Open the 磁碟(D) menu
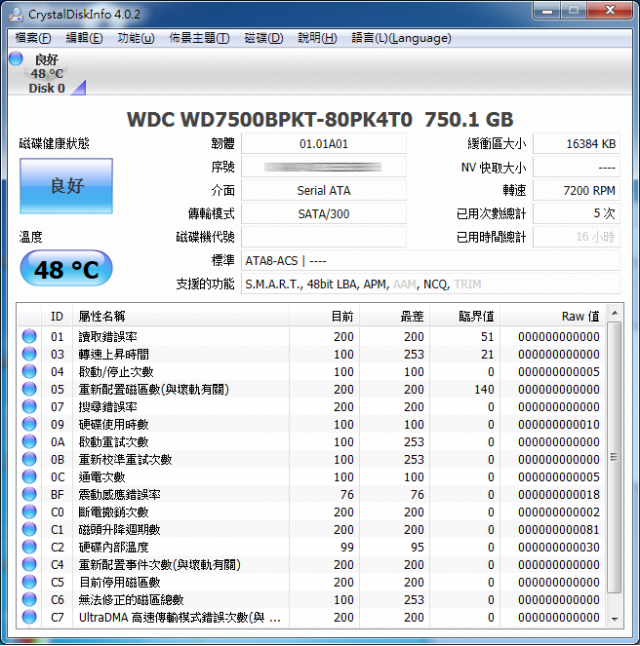640x646 pixels. (x=264, y=38)
